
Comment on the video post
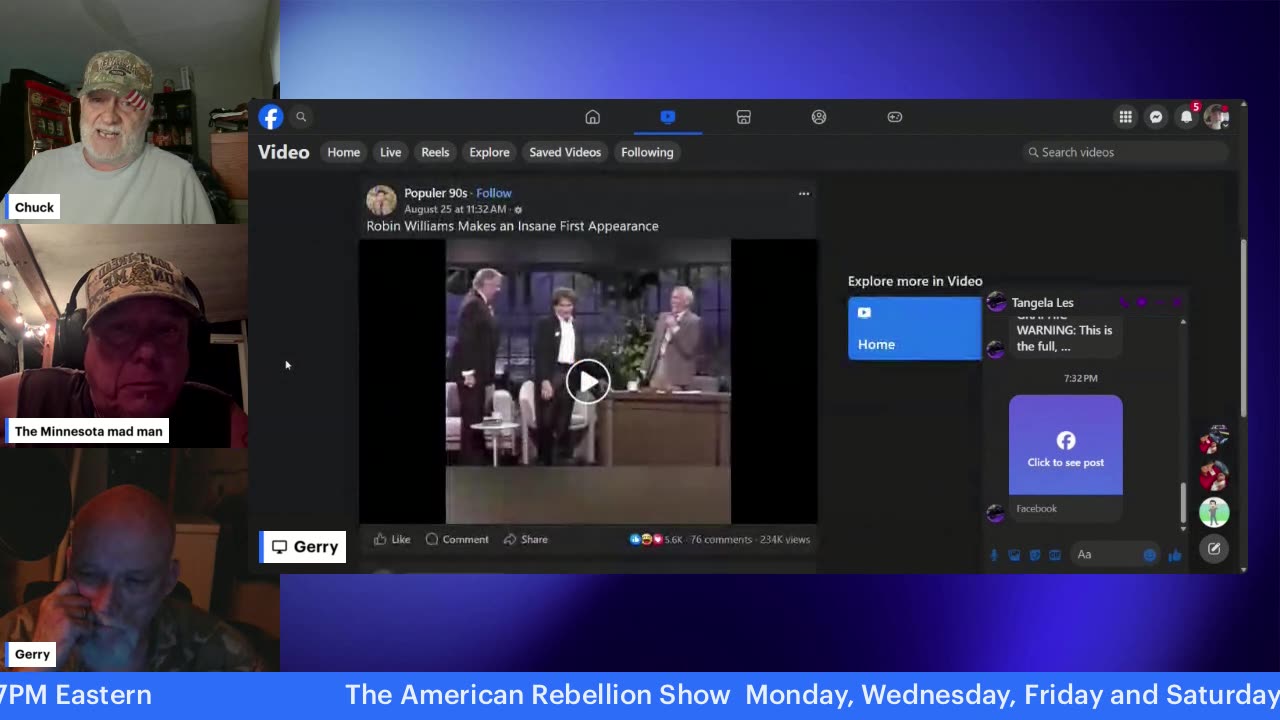point(457,539)
